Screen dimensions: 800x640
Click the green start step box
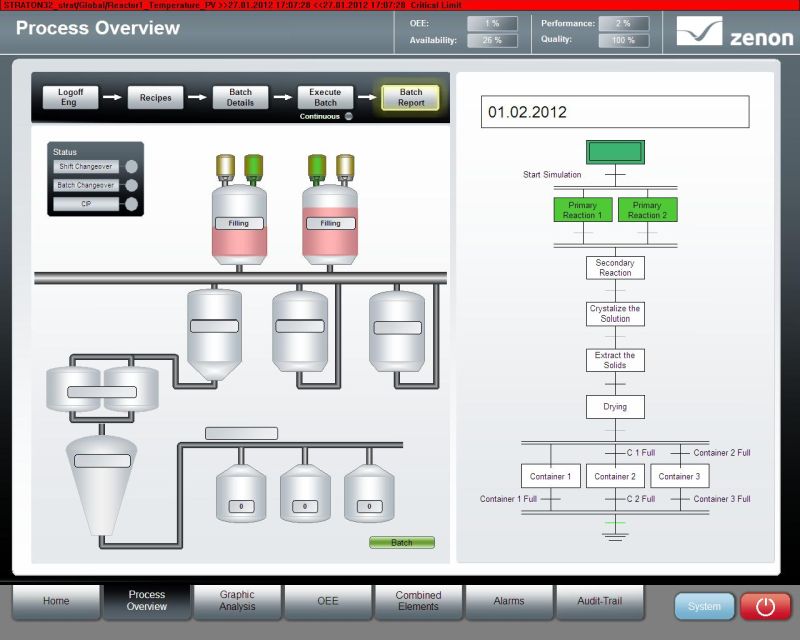615,152
